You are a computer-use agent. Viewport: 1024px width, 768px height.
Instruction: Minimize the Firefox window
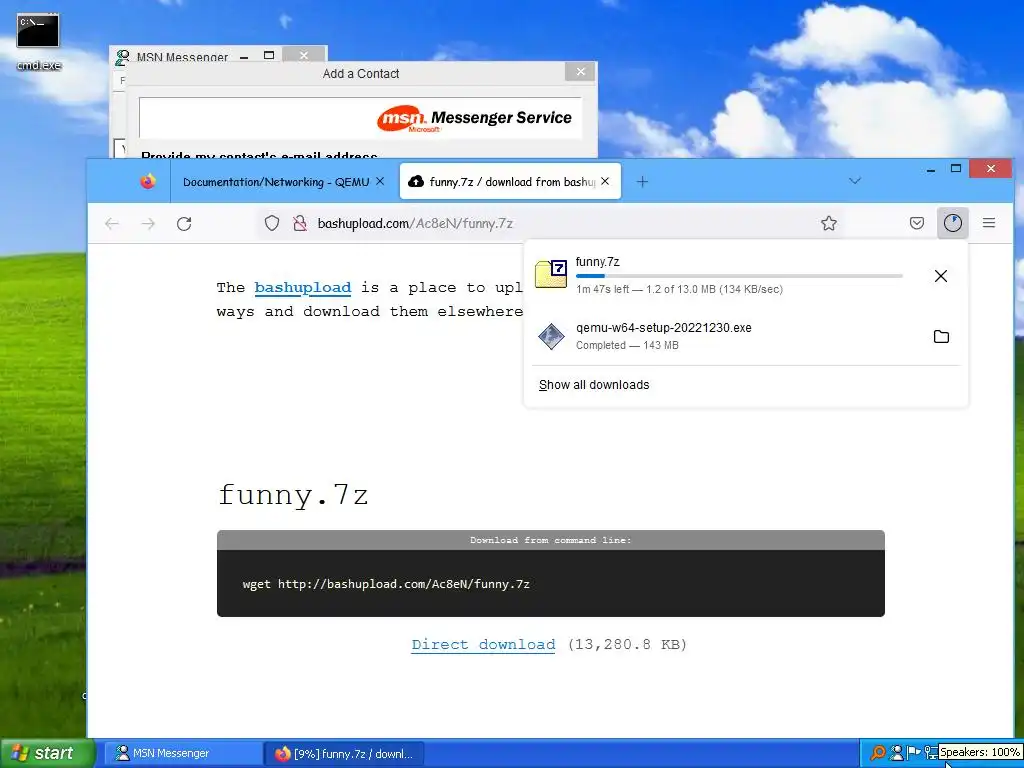(x=931, y=170)
